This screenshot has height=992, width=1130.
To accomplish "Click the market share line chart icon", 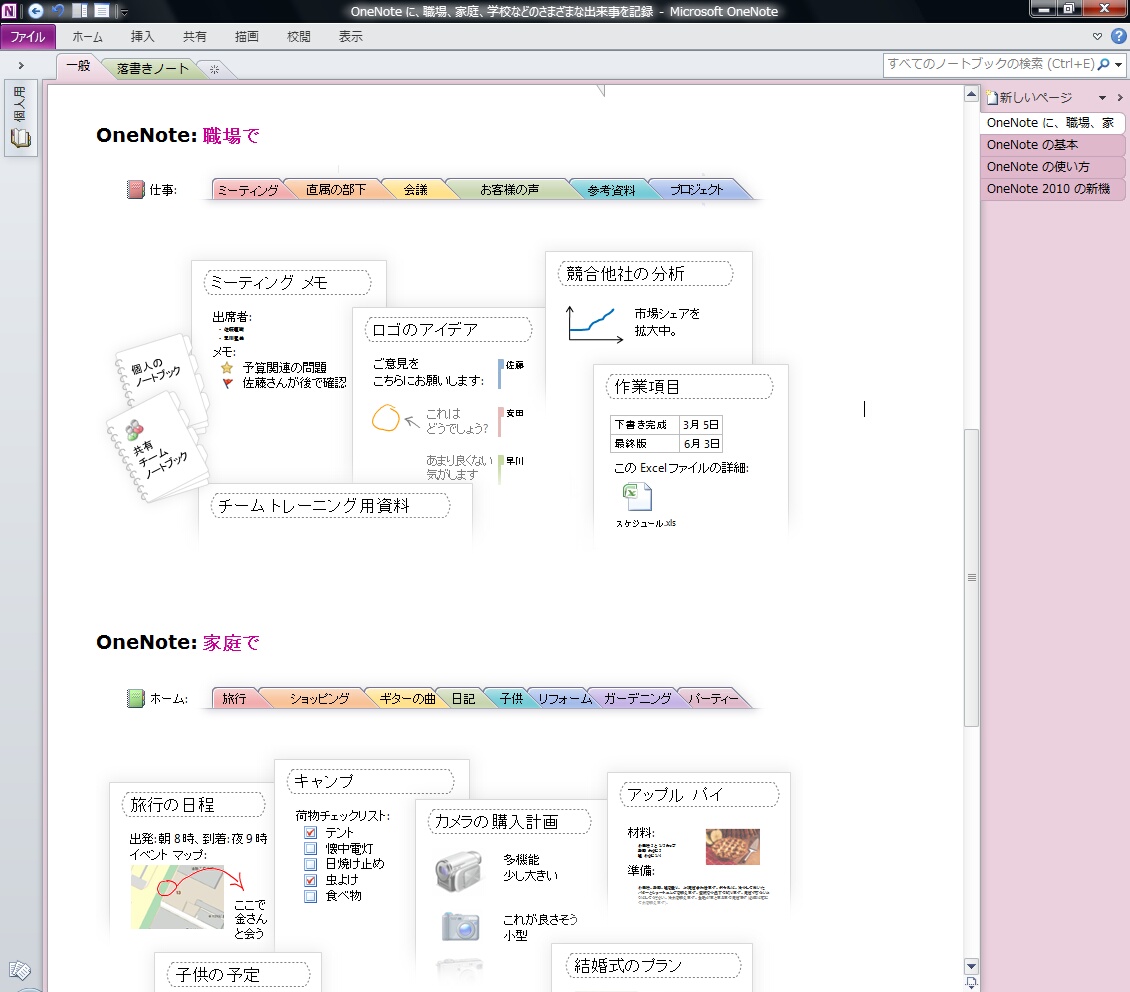I will click(594, 324).
